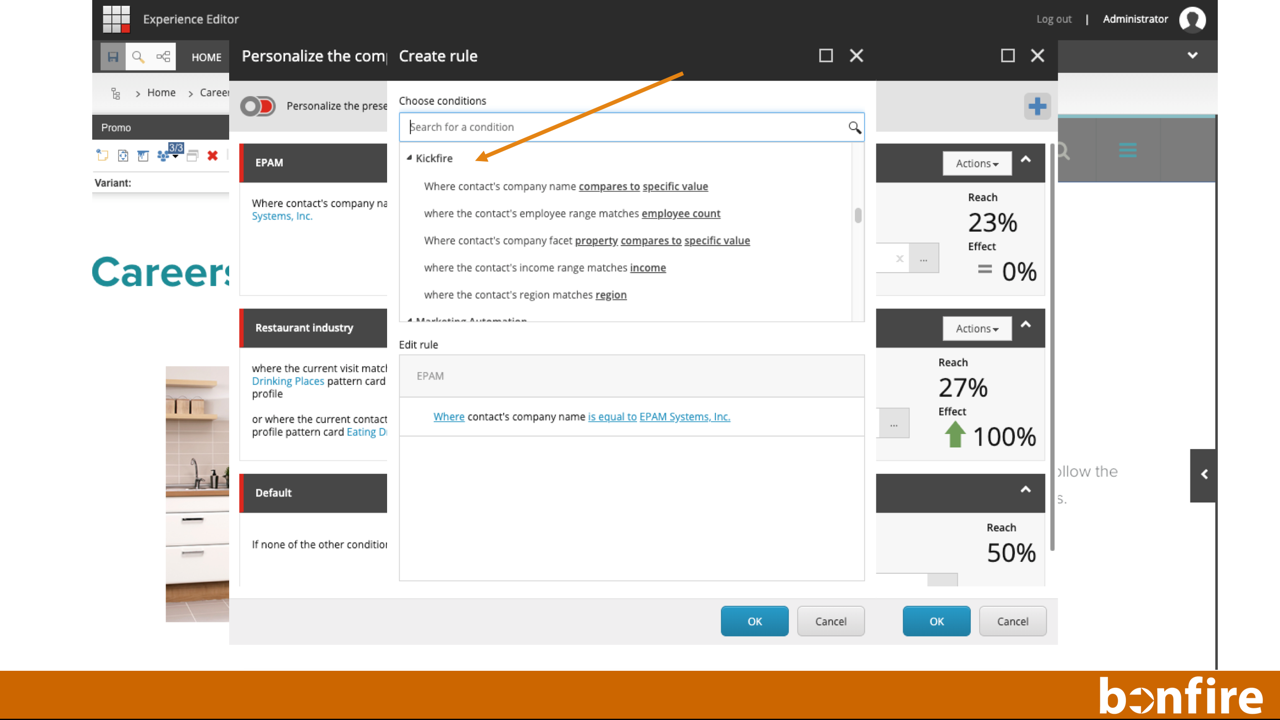The image size is (1280, 720).
Task: Toggle Personalize the presentation switch
Action: point(257,106)
